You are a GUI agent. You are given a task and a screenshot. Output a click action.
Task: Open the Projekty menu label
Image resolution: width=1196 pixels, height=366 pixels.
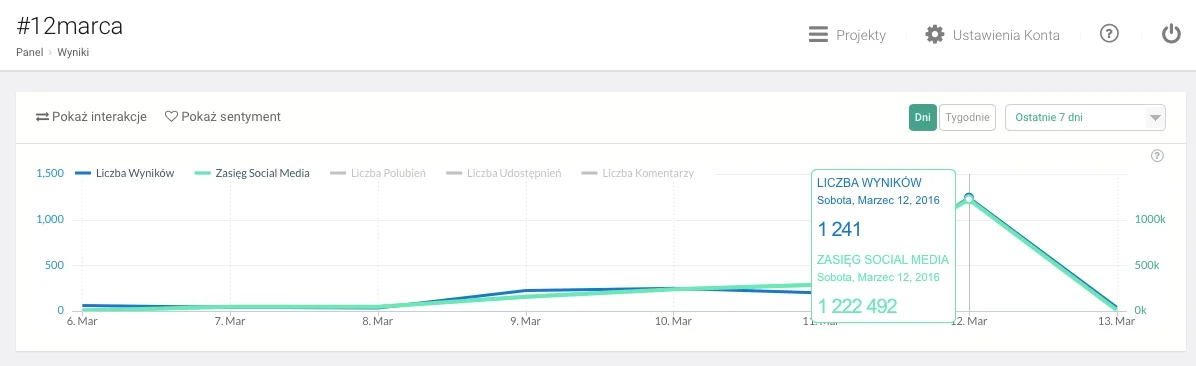click(861, 35)
